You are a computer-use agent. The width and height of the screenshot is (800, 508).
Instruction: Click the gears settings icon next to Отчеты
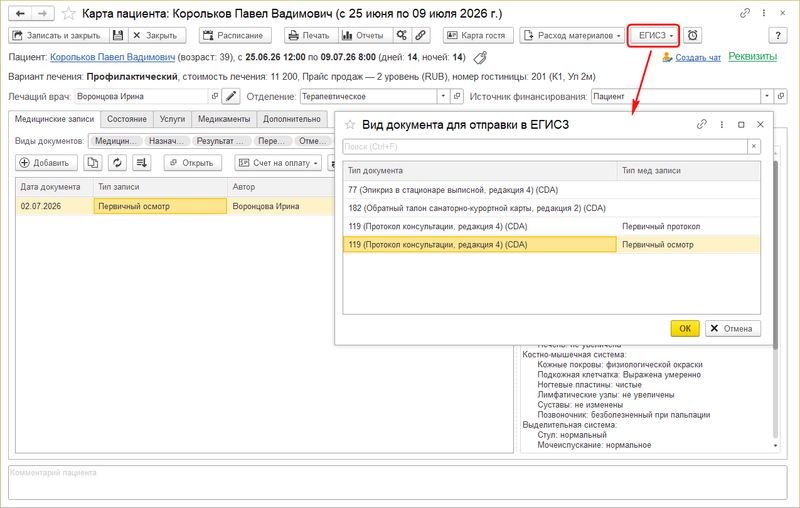coord(402,35)
